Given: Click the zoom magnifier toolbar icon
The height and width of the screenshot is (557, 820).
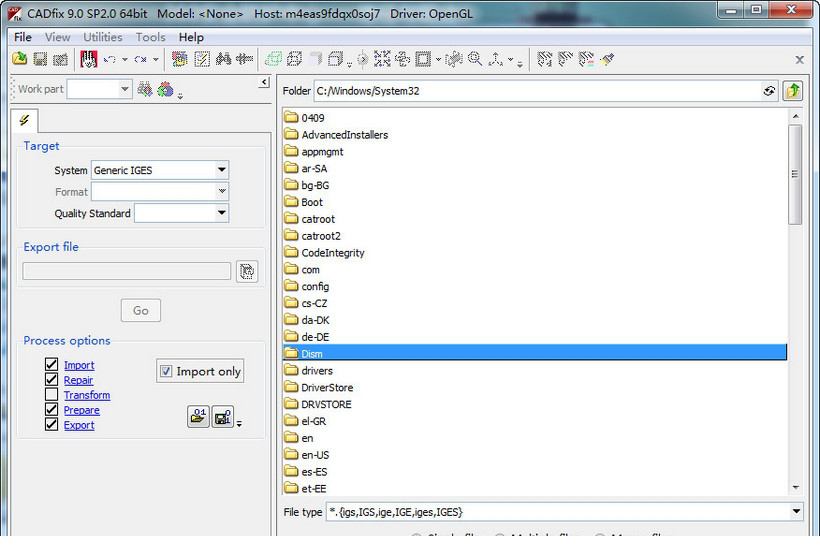Looking at the screenshot, I should (475, 59).
